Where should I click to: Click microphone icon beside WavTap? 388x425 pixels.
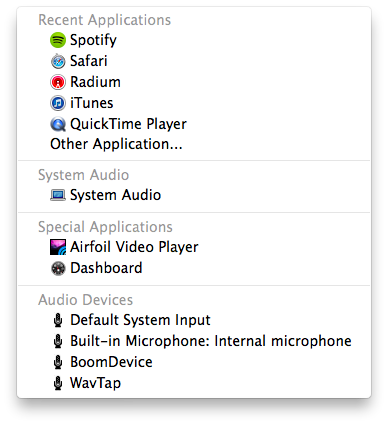click(58, 383)
